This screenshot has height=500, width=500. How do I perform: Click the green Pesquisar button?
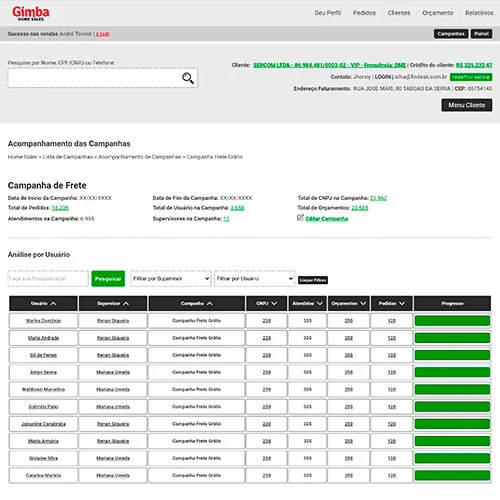pos(108,278)
